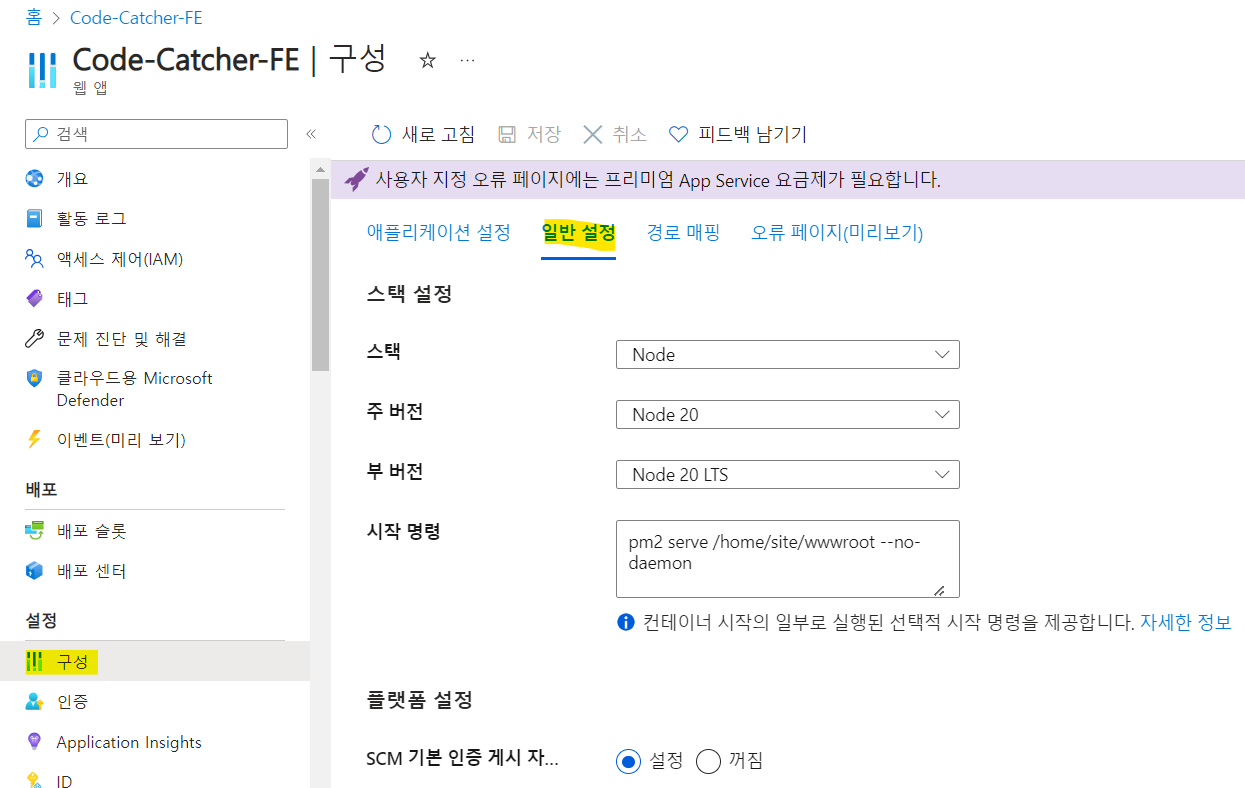Collapse the sidebar with double chevron
The width and height of the screenshot is (1245, 788).
pos(311,134)
